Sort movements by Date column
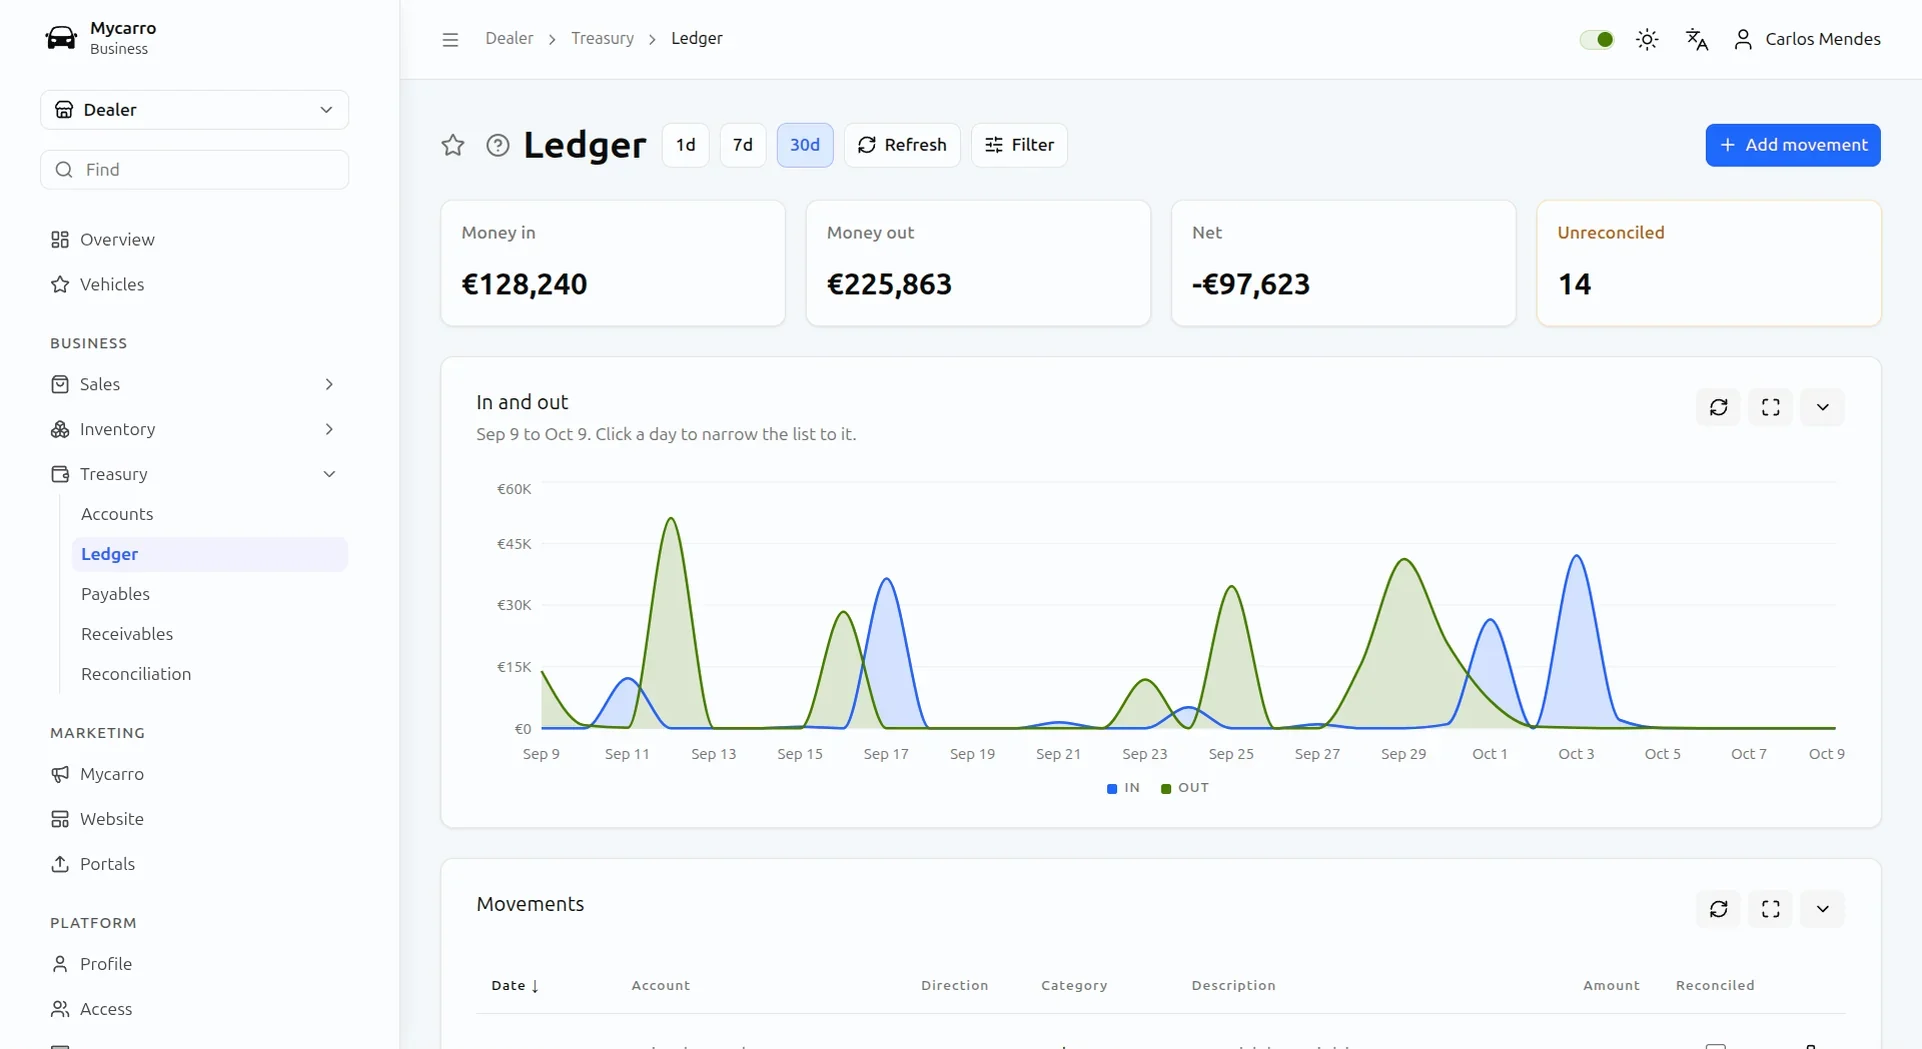The width and height of the screenshot is (1922, 1049). point(515,986)
